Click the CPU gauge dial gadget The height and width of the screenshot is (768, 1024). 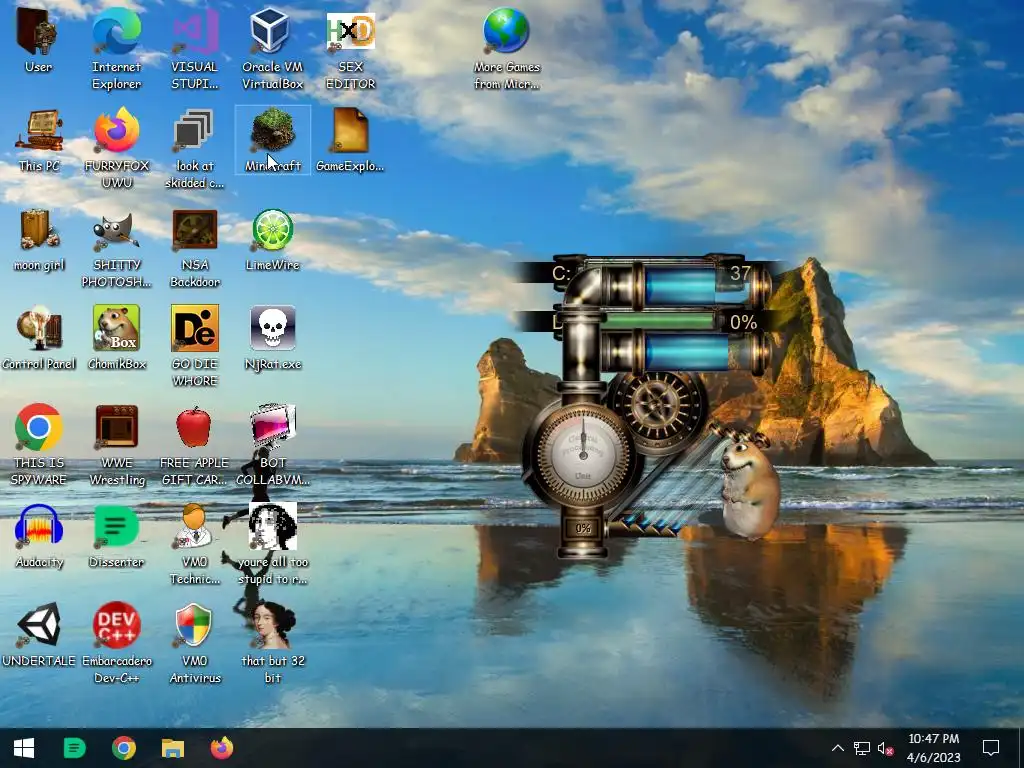point(583,455)
